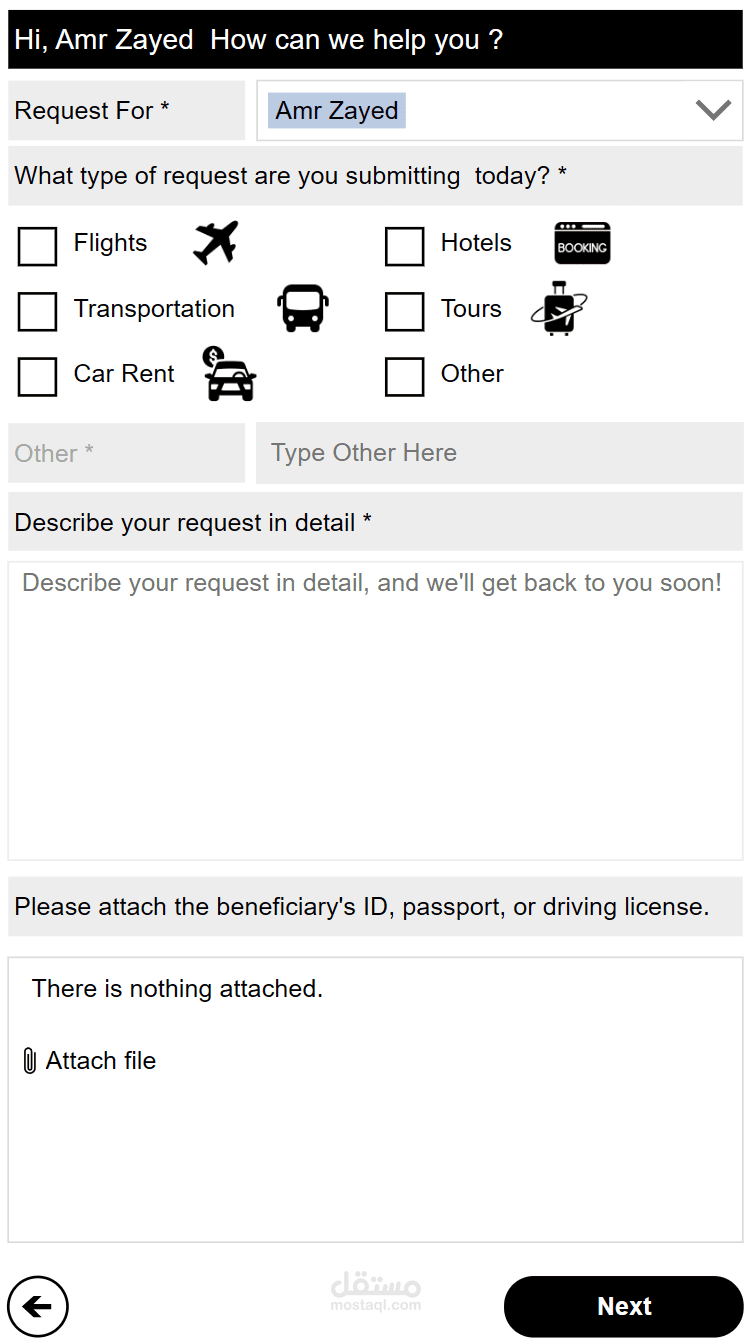Viewport: 753px width, 1340px height.
Task: Click the Attach file link
Action: tap(101, 1061)
